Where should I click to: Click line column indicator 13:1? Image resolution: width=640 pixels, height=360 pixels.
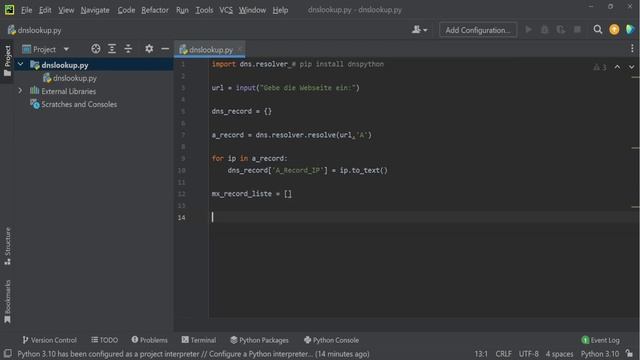[481, 354]
